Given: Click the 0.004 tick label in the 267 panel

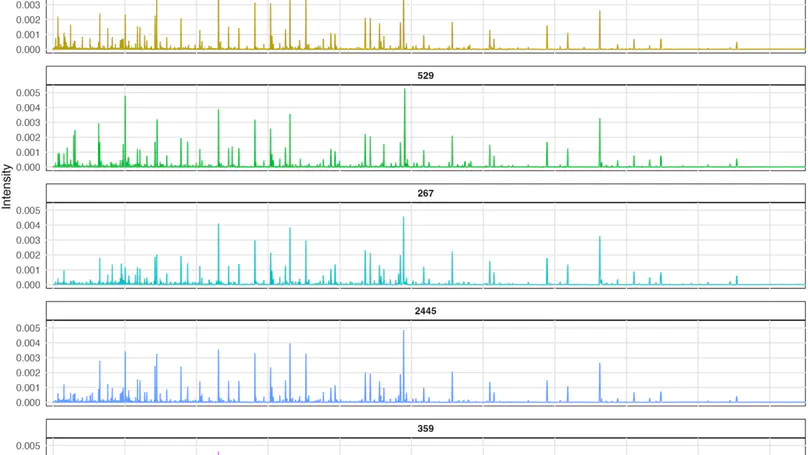Looking at the screenshot, I should point(28,226).
